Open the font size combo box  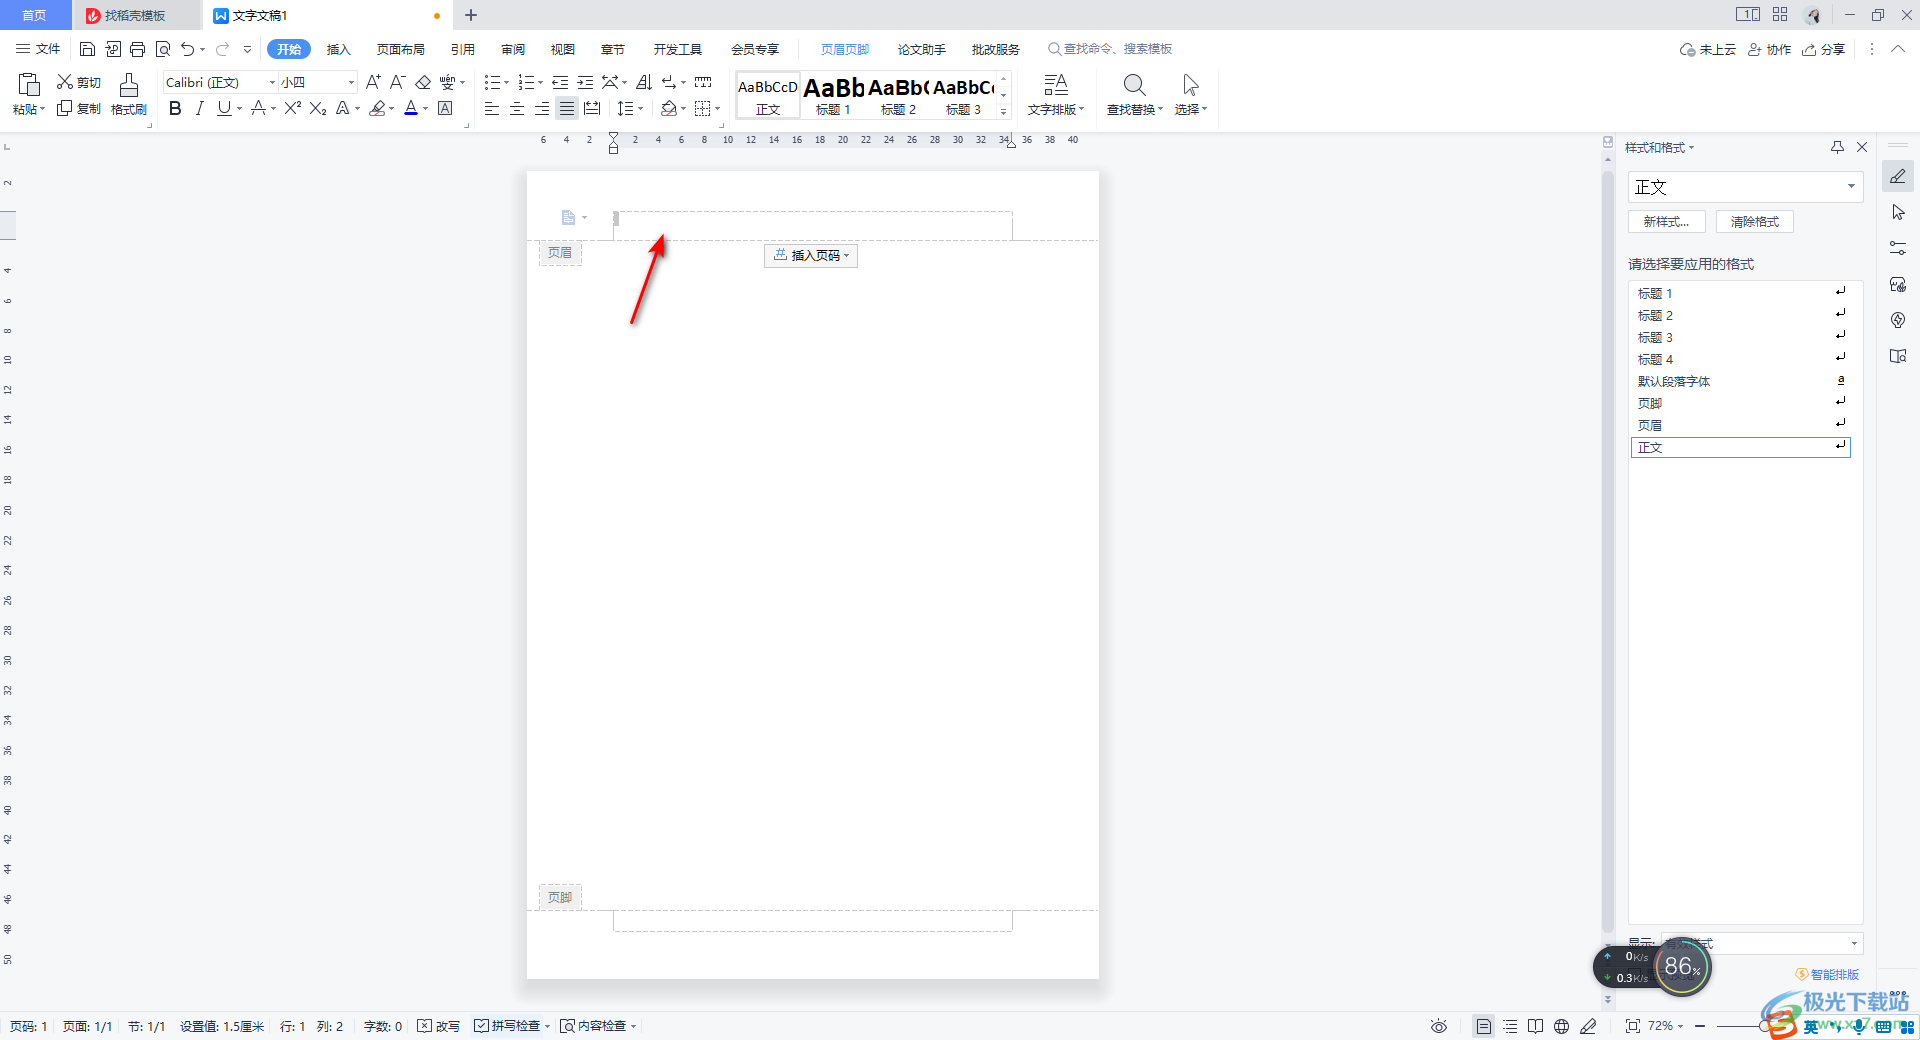click(x=317, y=82)
